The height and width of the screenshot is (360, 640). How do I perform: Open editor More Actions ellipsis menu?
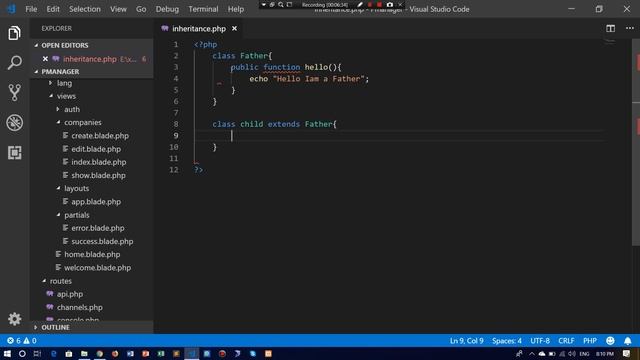[x=630, y=29]
